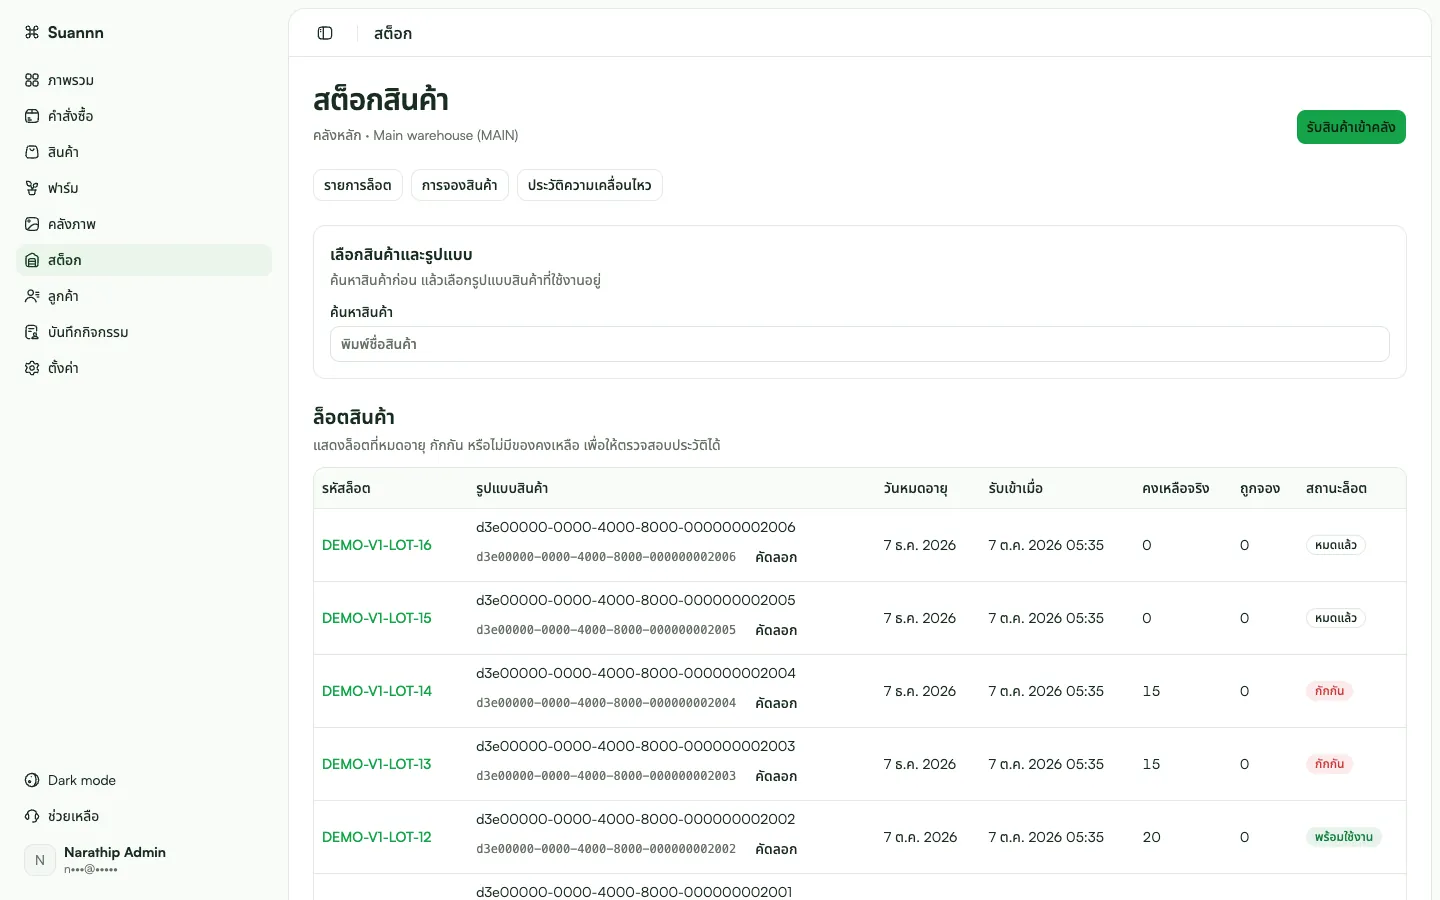The width and height of the screenshot is (1440, 900).
Task: Click the ล็อตสินค้า section heading
Action: pos(354,417)
